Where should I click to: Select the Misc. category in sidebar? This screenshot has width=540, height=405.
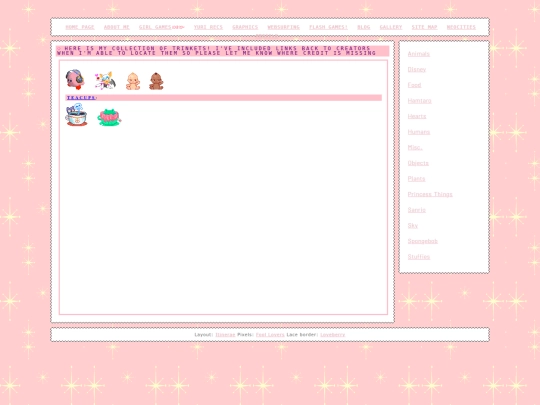point(415,147)
